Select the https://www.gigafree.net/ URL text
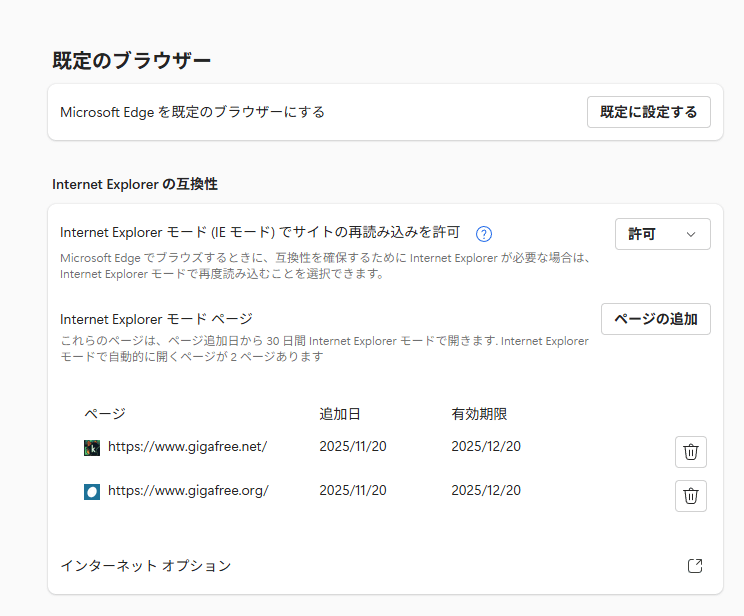Viewport: 744px width, 616px height. tap(187, 447)
